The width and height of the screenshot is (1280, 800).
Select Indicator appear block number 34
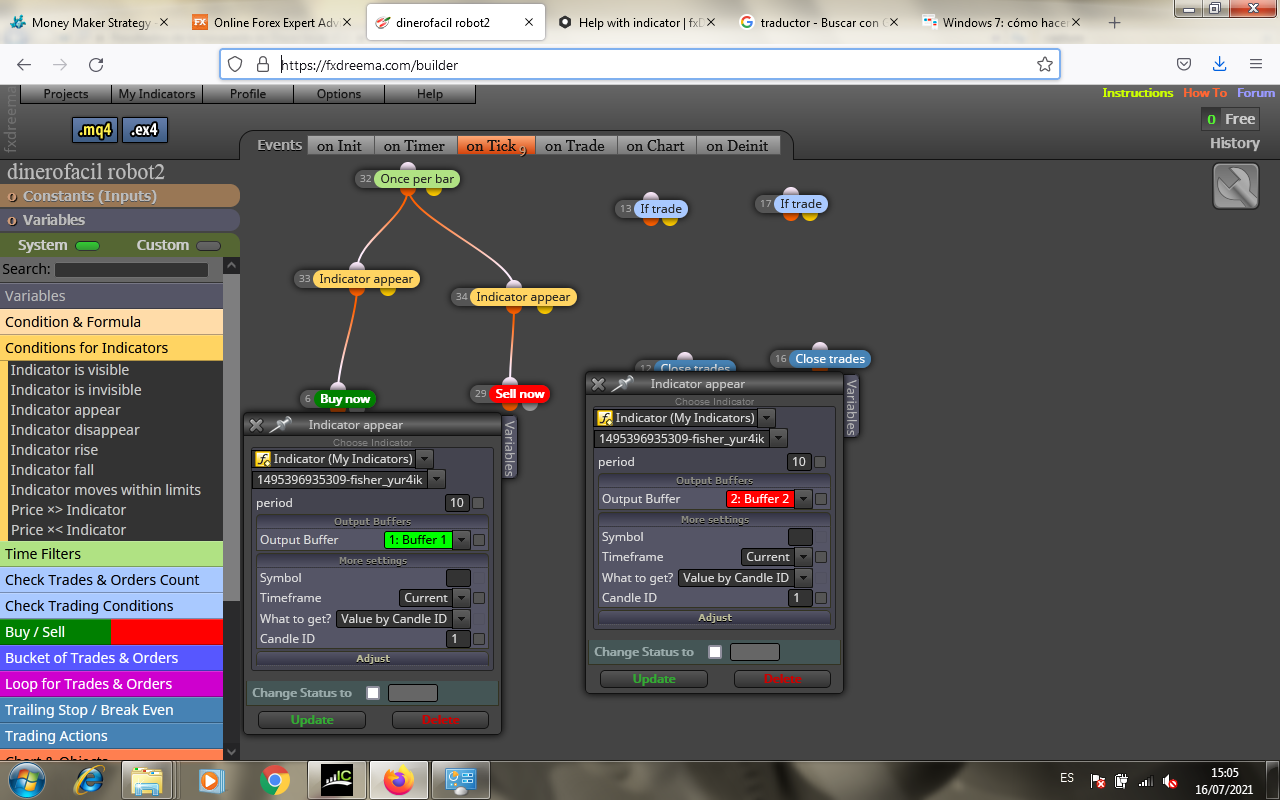[522, 297]
